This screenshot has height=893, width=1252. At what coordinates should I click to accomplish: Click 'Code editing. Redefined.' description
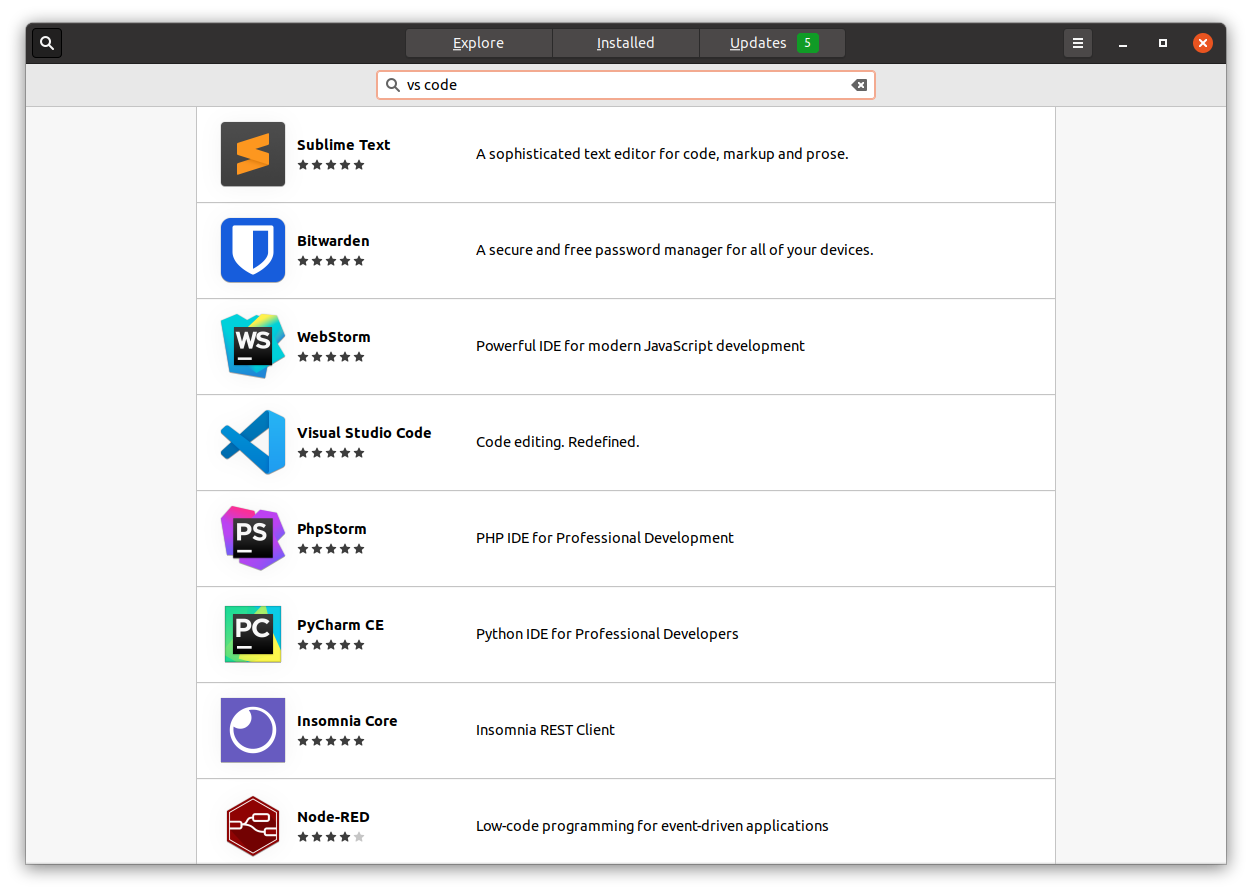coord(557,442)
